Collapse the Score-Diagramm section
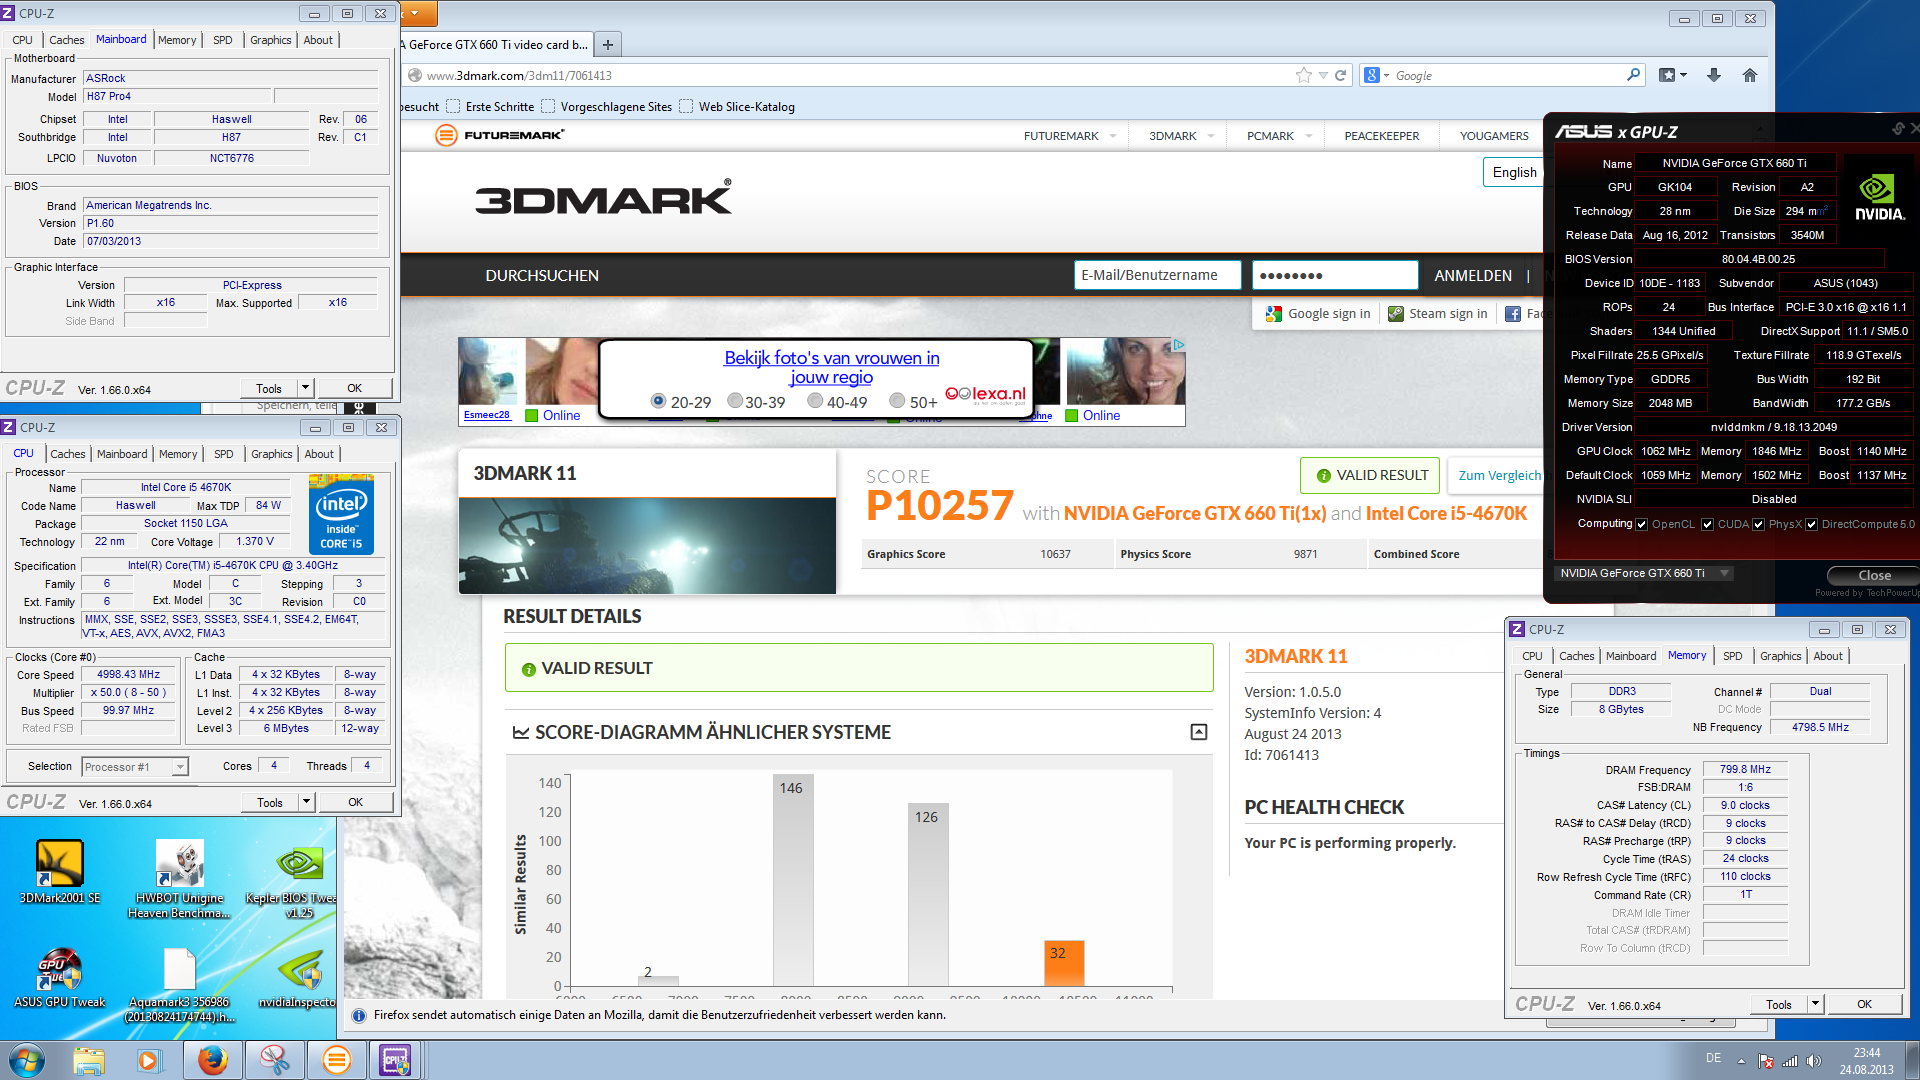1920x1080 pixels. (x=1199, y=732)
